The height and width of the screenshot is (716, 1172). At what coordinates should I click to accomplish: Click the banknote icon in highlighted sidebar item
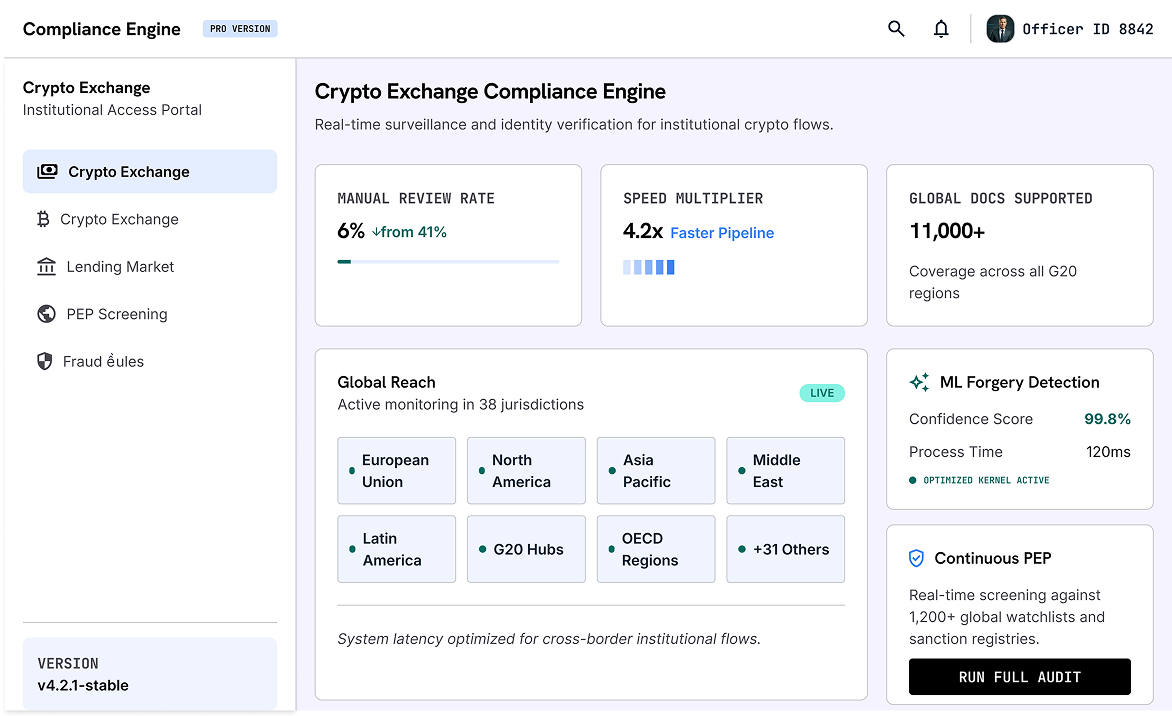(x=47, y=171)
